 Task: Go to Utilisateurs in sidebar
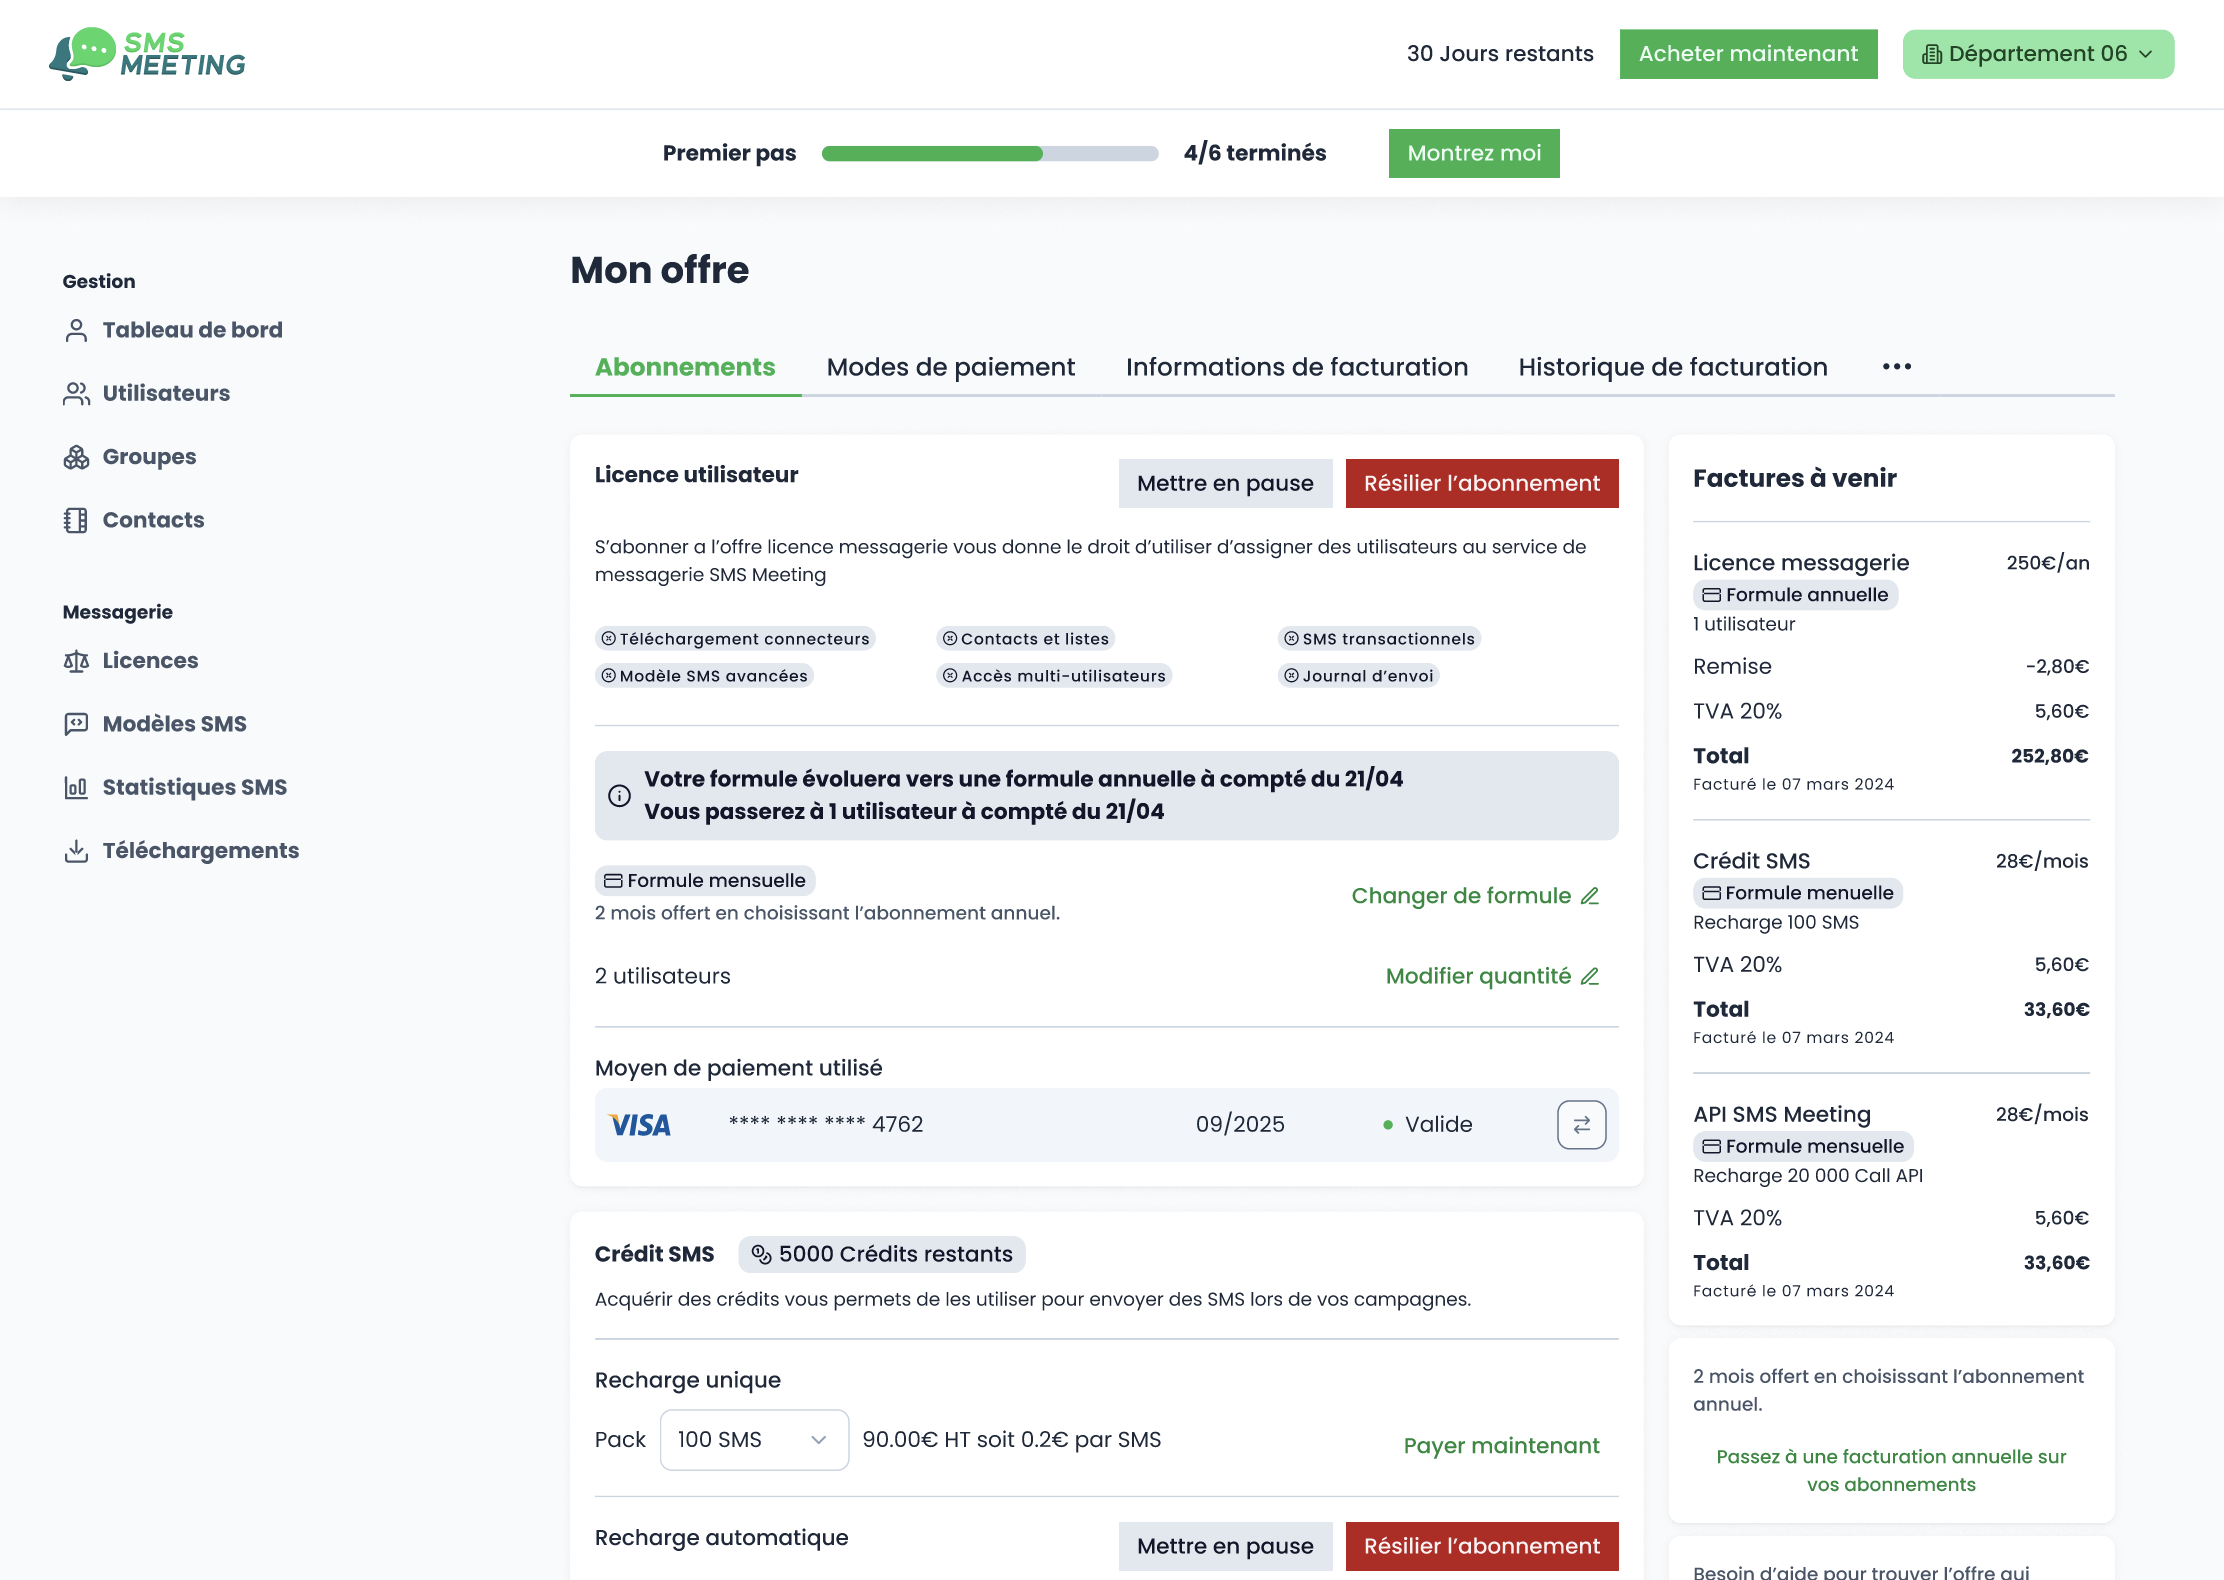tap(146, 393)
